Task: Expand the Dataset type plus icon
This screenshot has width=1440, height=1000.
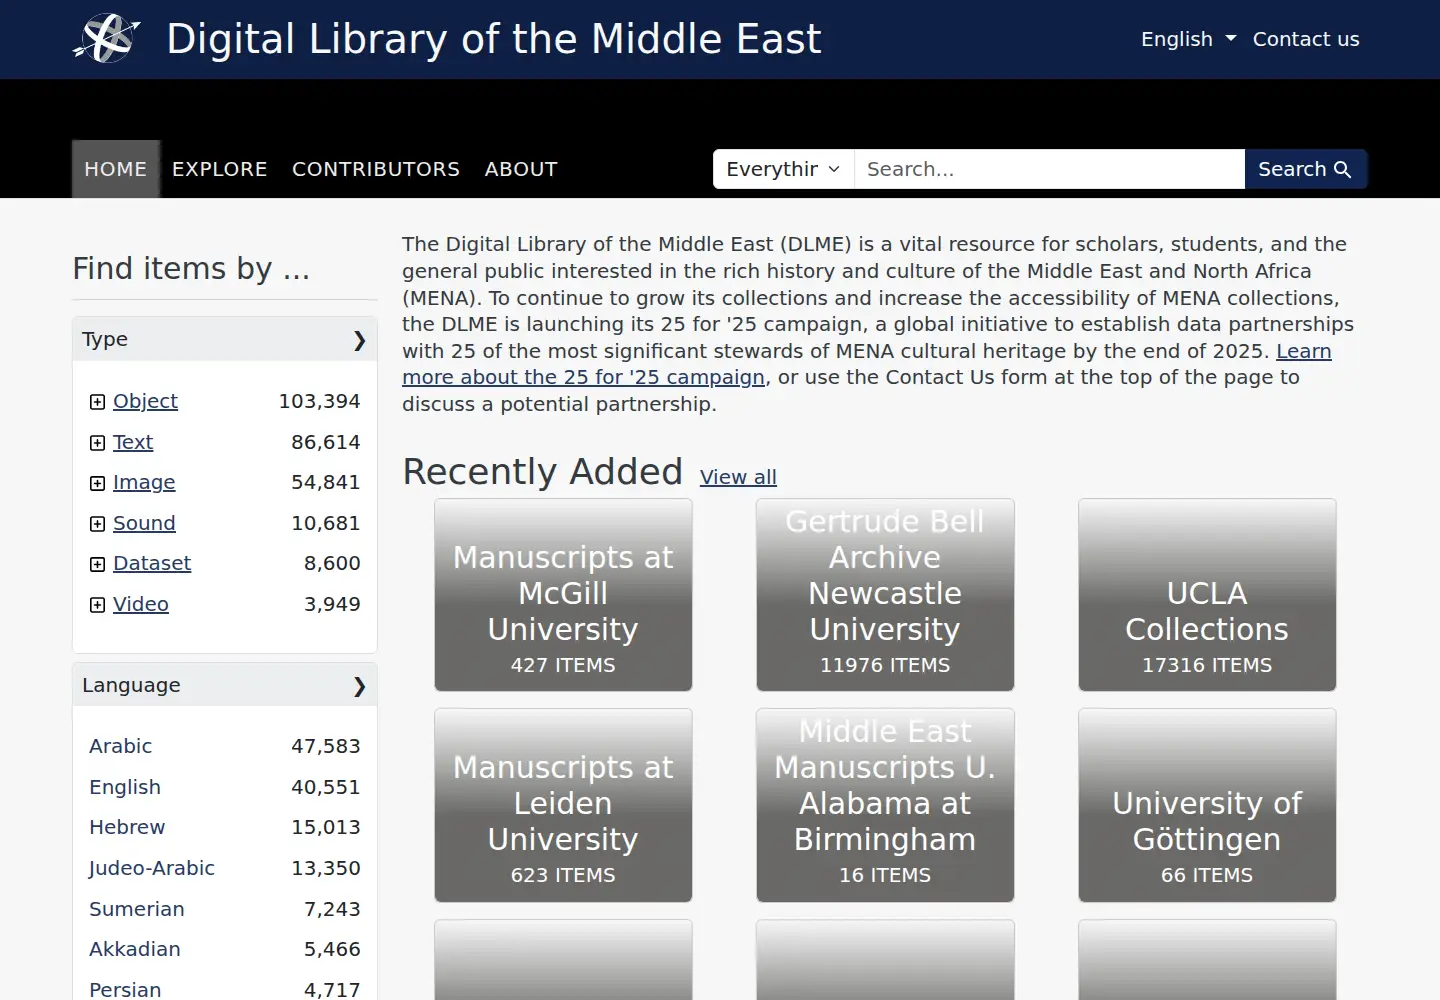Action: (x=97, y=564)
